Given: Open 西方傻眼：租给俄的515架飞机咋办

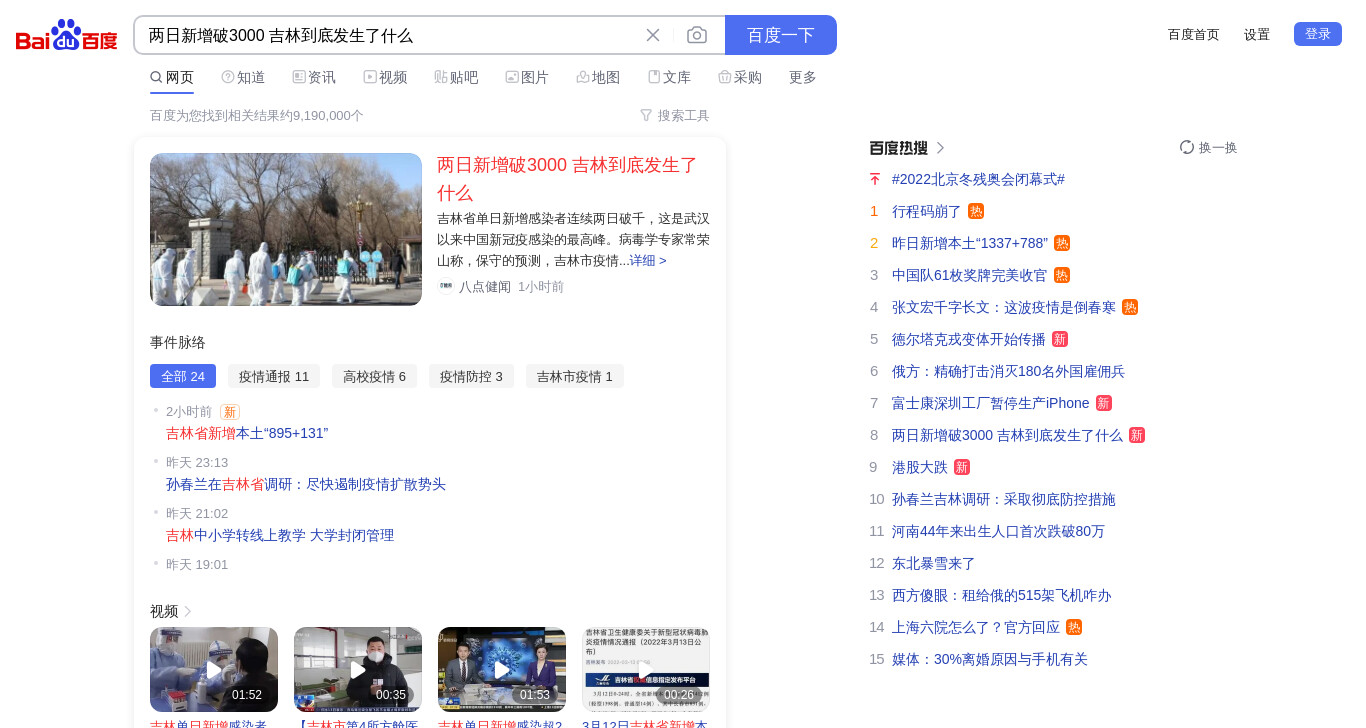Looking at the screenshot, I should 1001,595.
